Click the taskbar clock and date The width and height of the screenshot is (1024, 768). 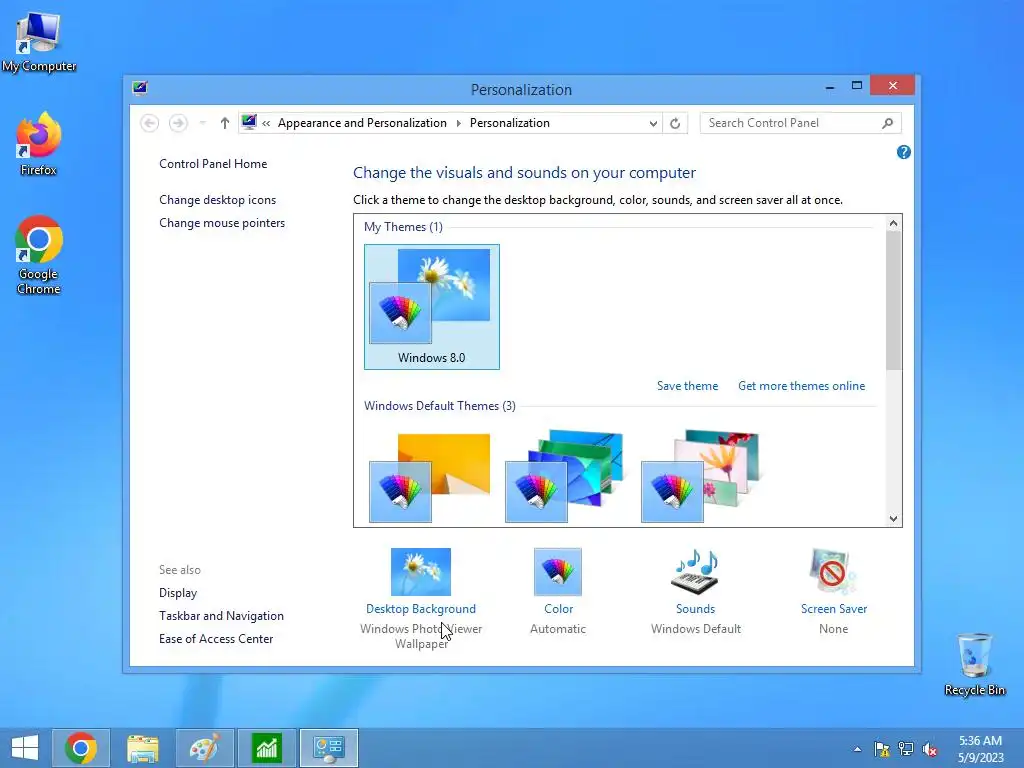(x=980, y=749)
